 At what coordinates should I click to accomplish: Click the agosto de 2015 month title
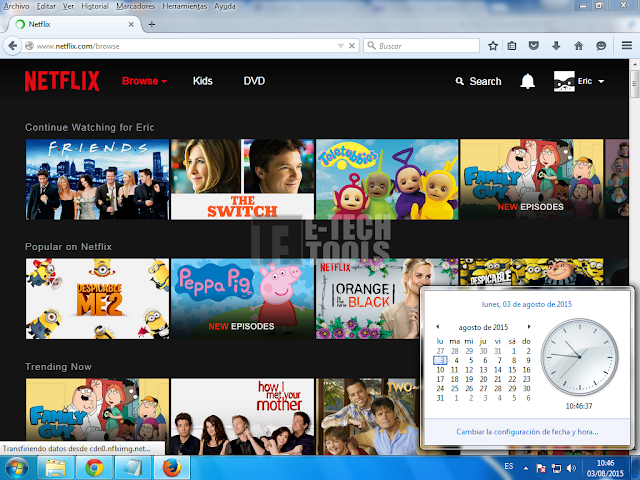click(x=483, y=327)
